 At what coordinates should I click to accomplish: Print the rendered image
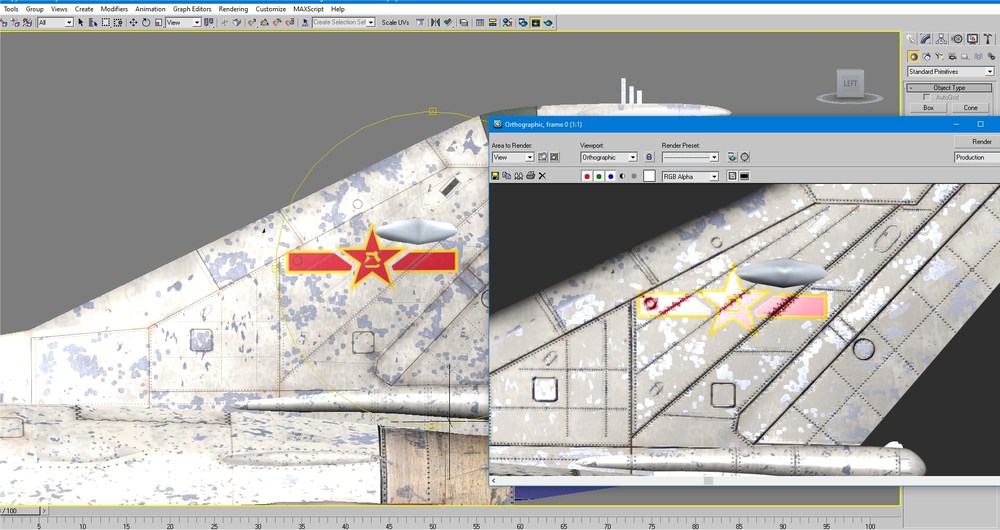[530, 176]
